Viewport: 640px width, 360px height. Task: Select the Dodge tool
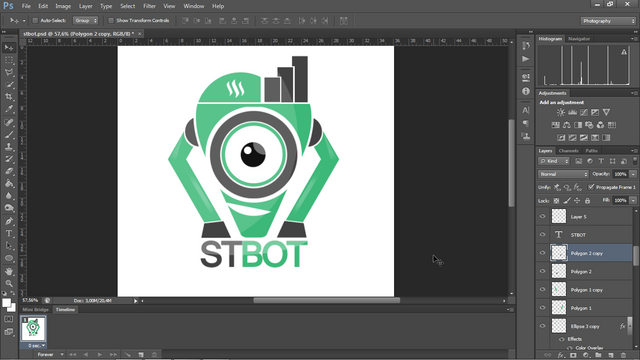(x=9, y=208)
